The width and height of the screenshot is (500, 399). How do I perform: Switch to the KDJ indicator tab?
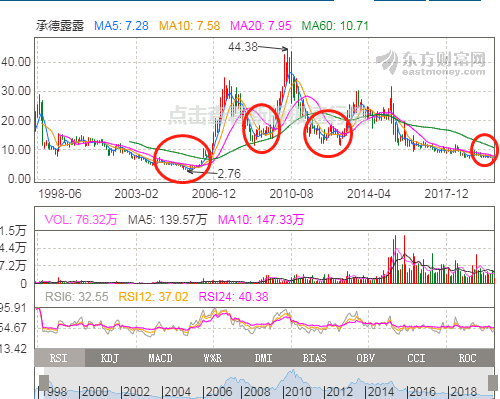click(x=111, y=358)
